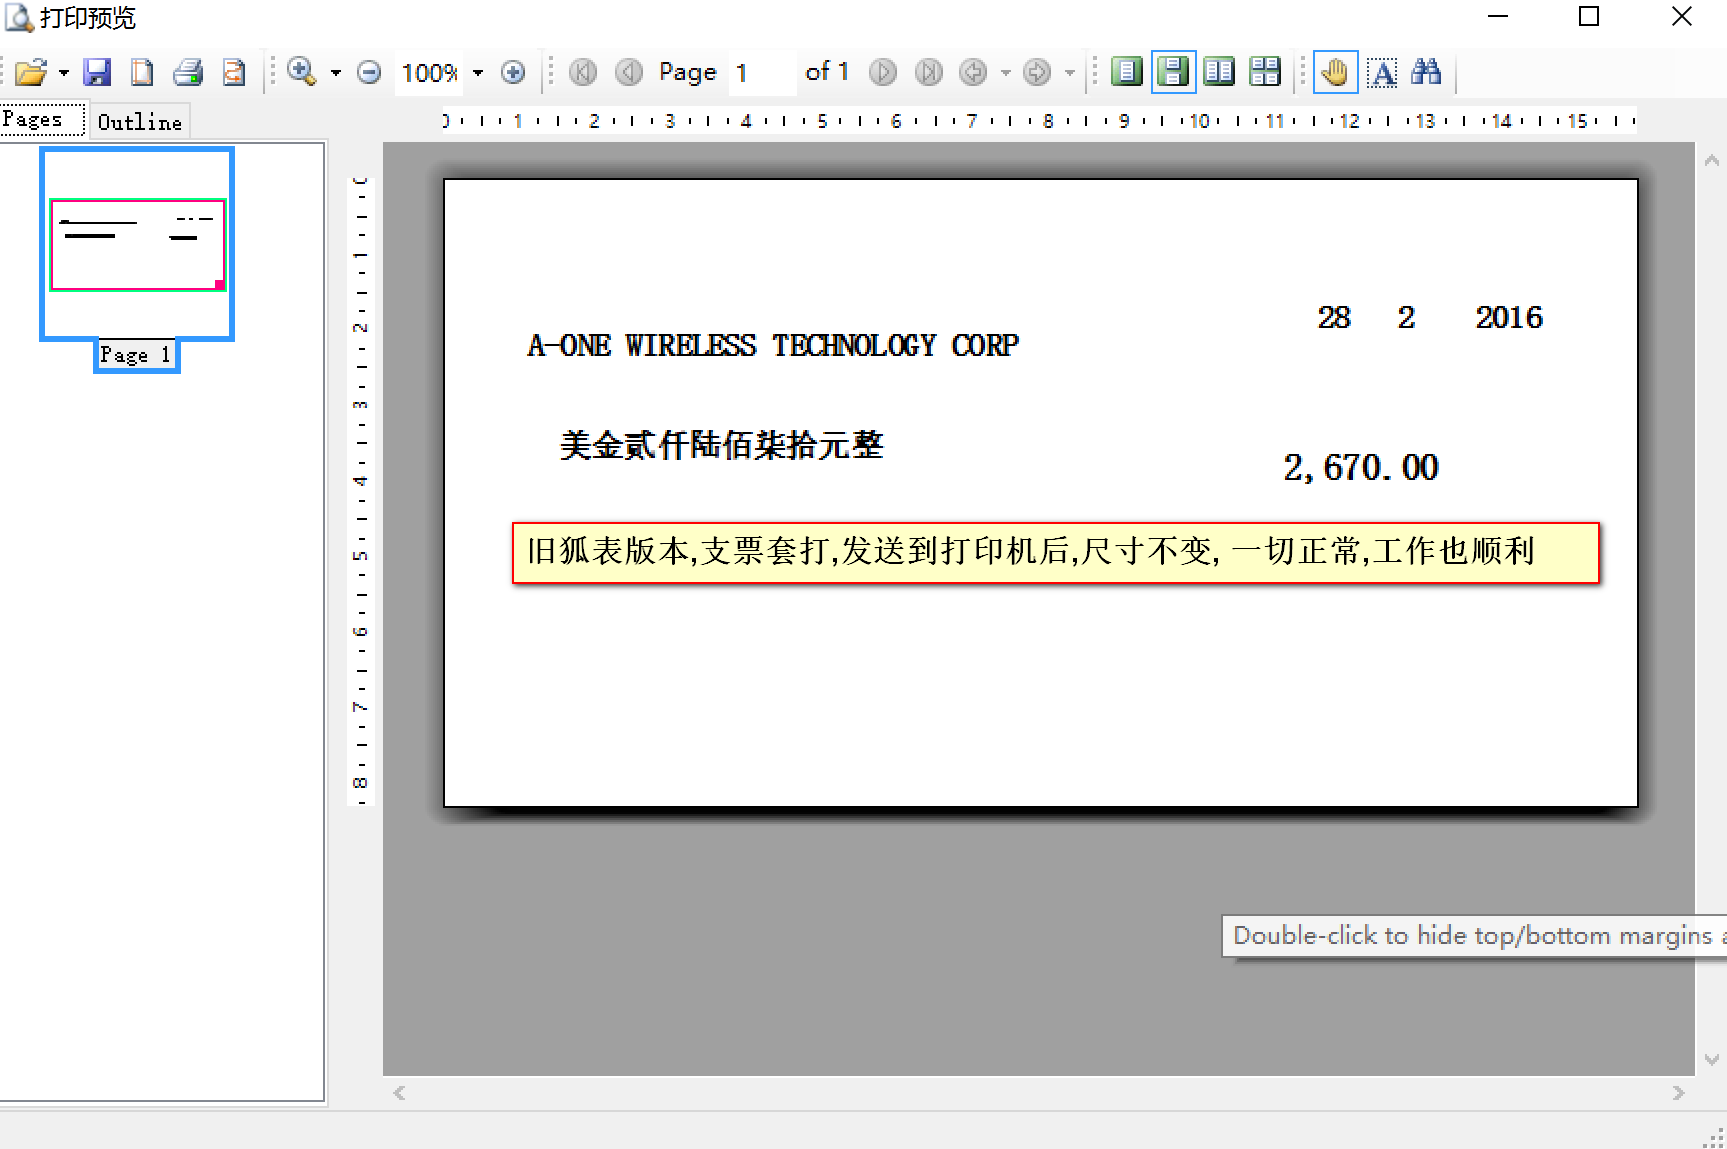Click the Zoom In magnifier icon
1727x1149 pixels.
point(301,72)
